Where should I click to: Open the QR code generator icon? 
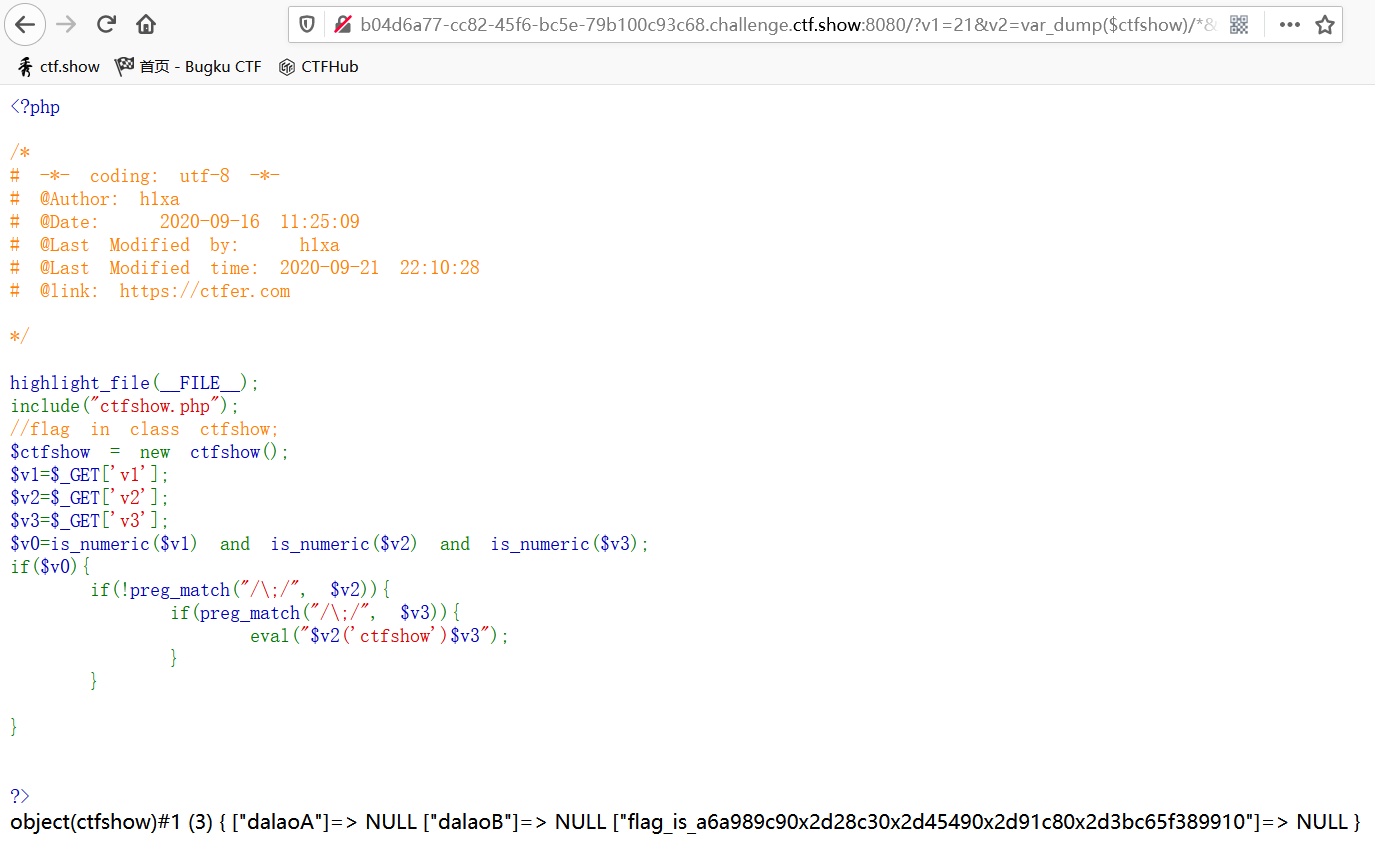[1239, 24]
